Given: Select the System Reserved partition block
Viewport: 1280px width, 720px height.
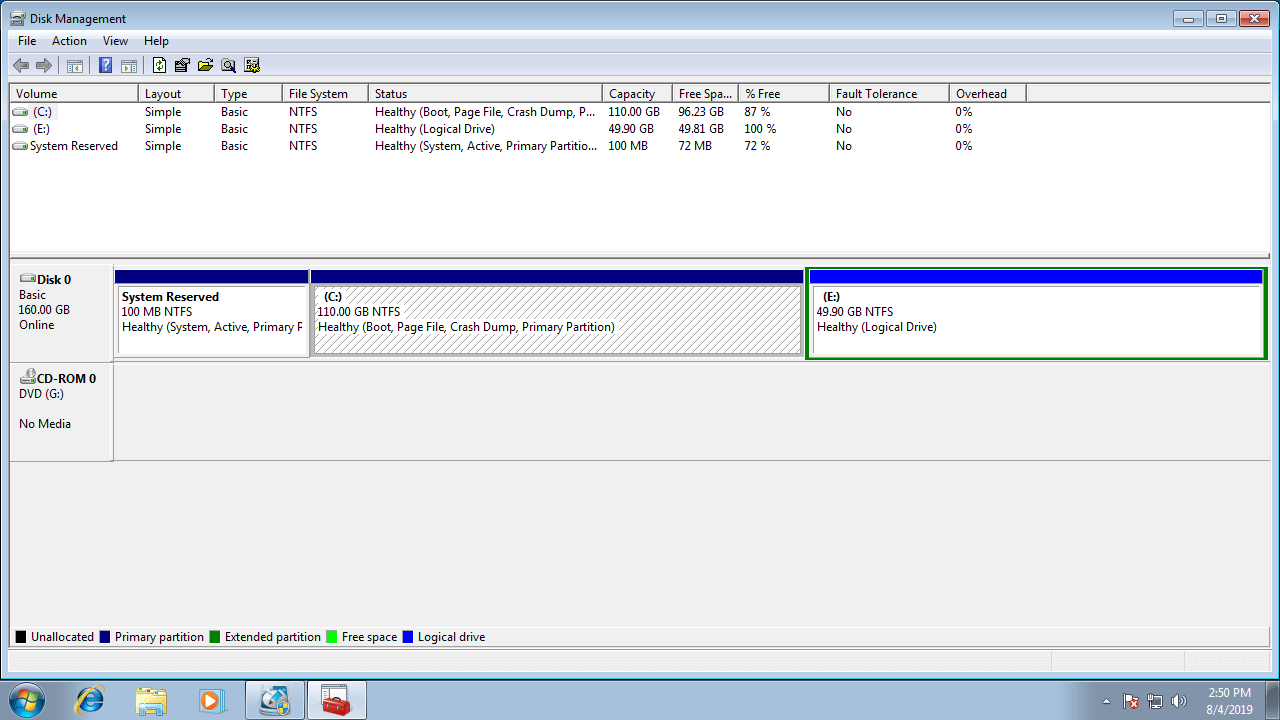Looking at the screenshot, I should [212, 320].
